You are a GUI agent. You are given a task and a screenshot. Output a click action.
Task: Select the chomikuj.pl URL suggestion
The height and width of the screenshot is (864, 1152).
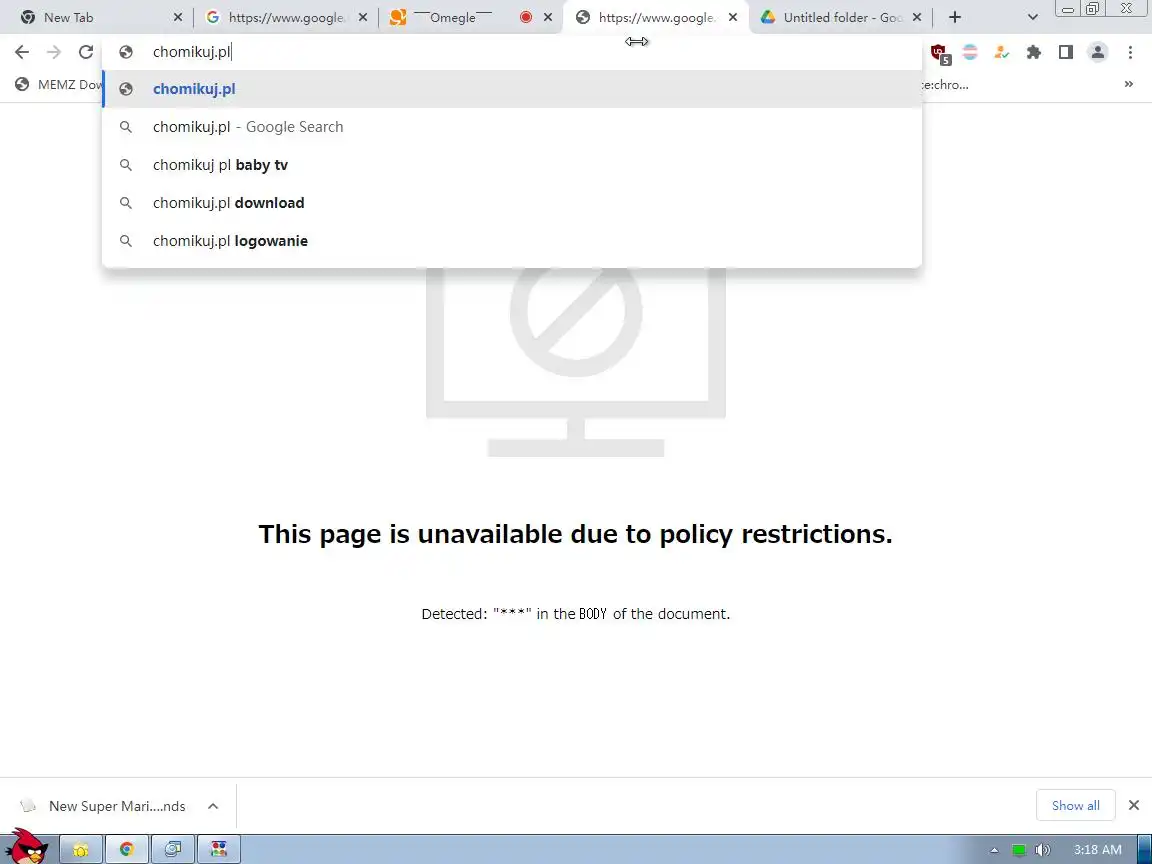(512, 89)
